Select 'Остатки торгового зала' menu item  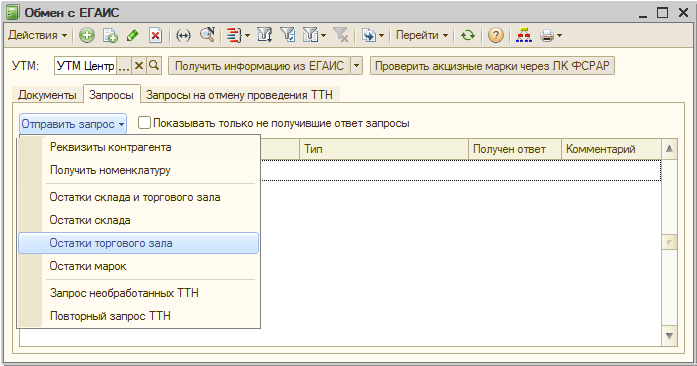138,243
